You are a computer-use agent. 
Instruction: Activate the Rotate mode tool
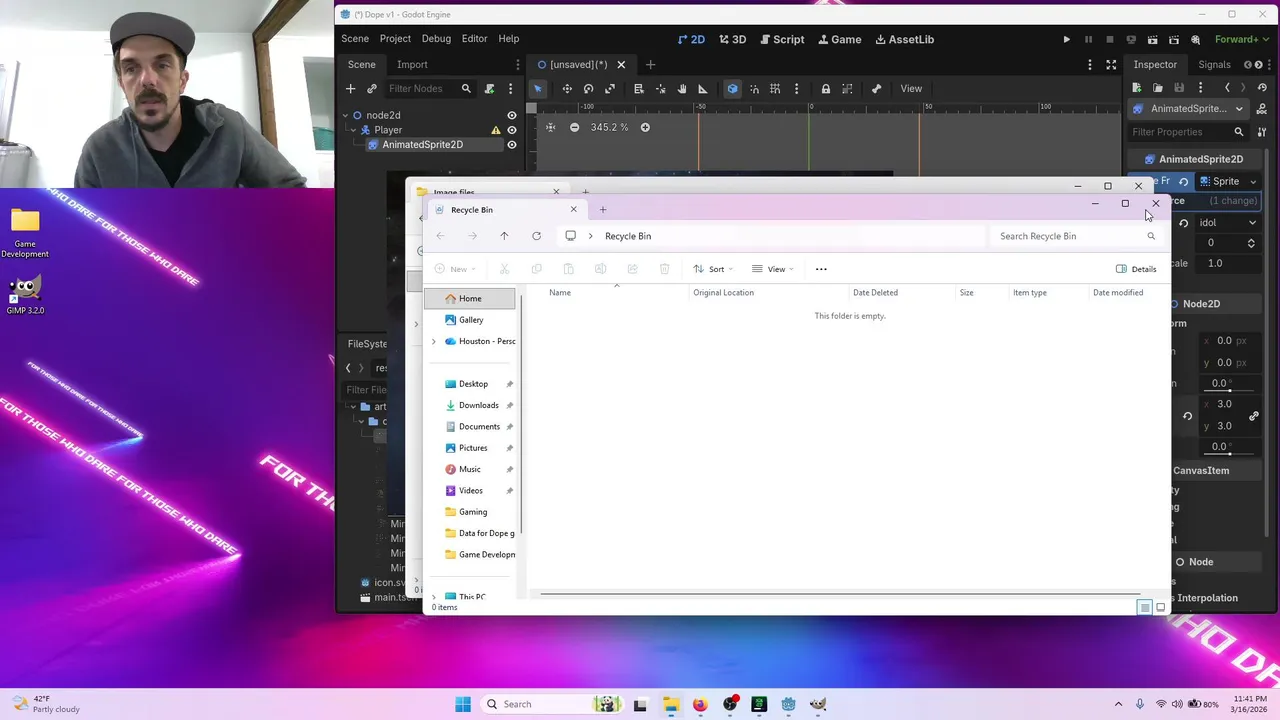[x=588, y=89]
